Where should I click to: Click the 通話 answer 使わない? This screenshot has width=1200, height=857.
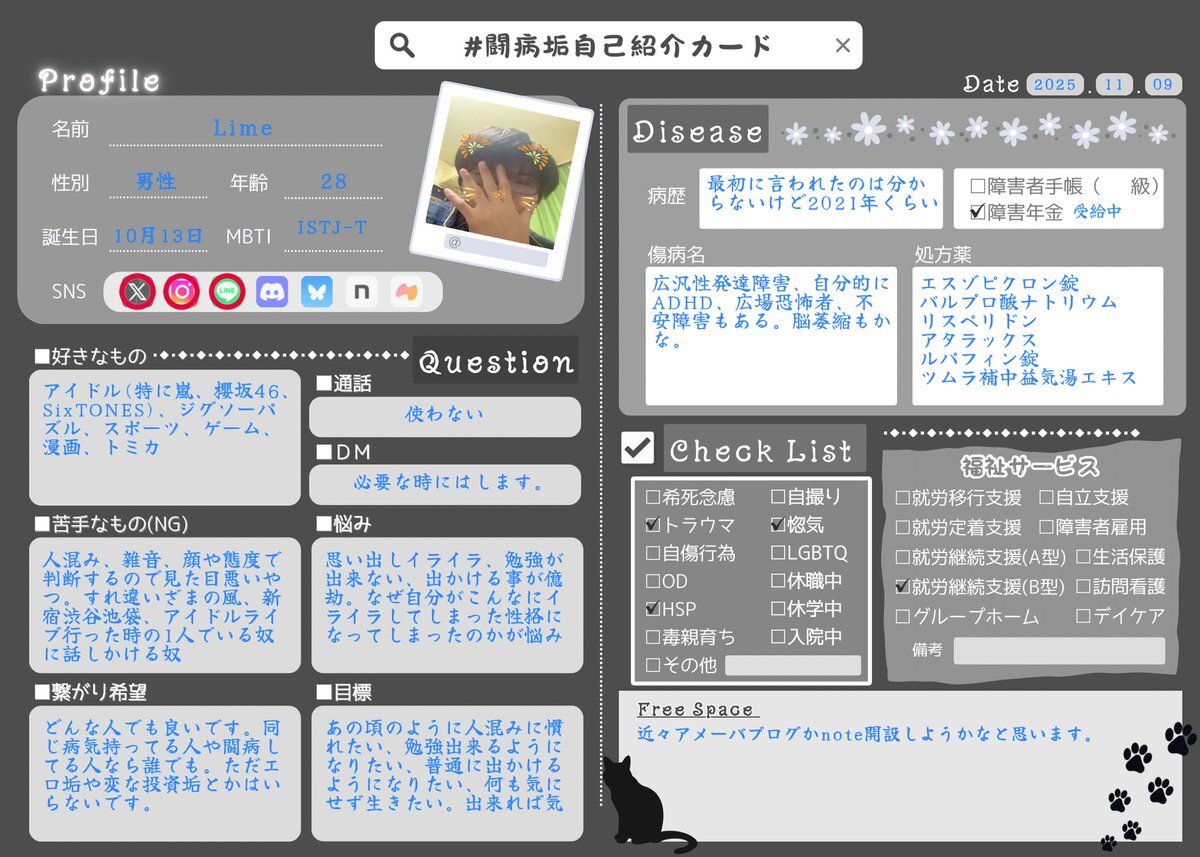pyautogui.click(x=445, y=415)
